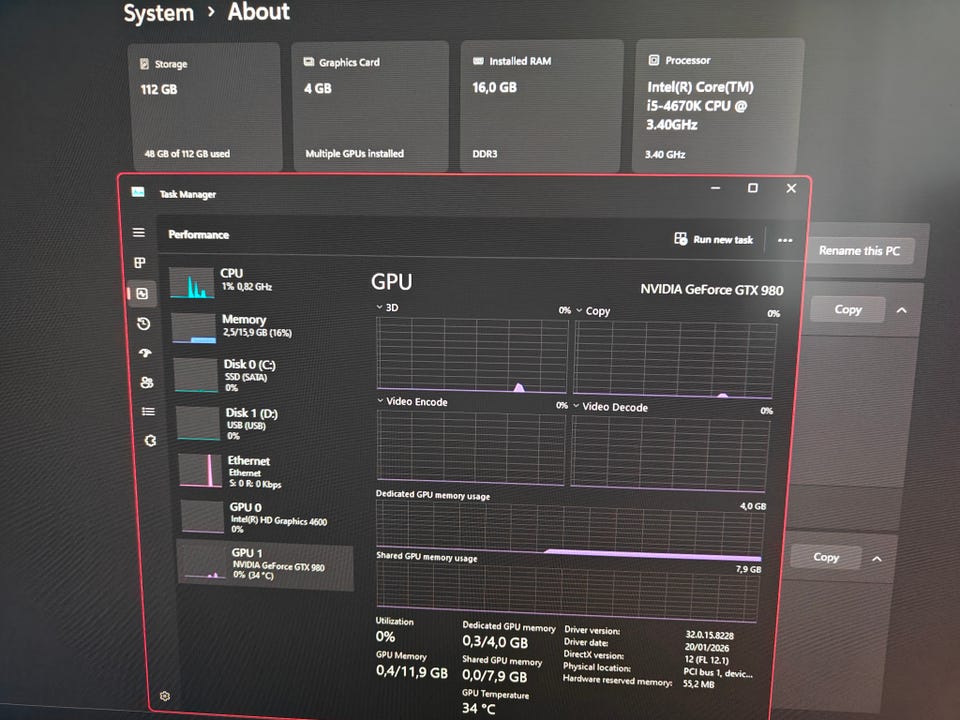The width and height of the screenshot is (960, 720).
Task: Select Memory performance entry
Action: coord(258,327)
